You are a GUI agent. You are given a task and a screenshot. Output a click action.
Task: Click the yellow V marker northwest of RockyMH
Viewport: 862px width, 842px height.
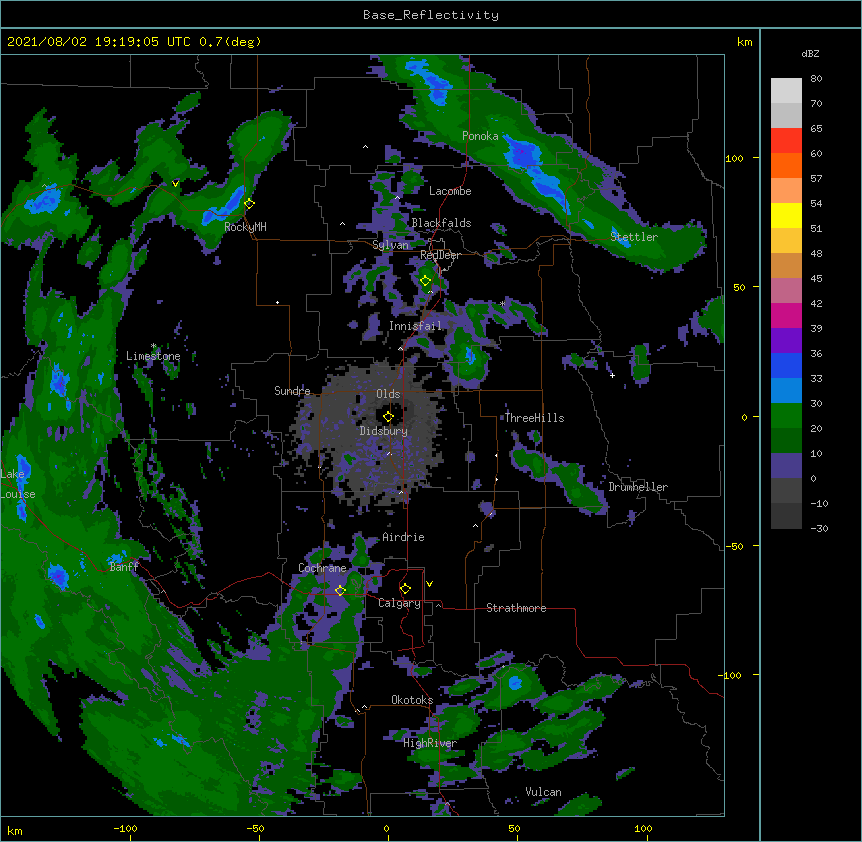pyautogui.click(x=175, y=184)
